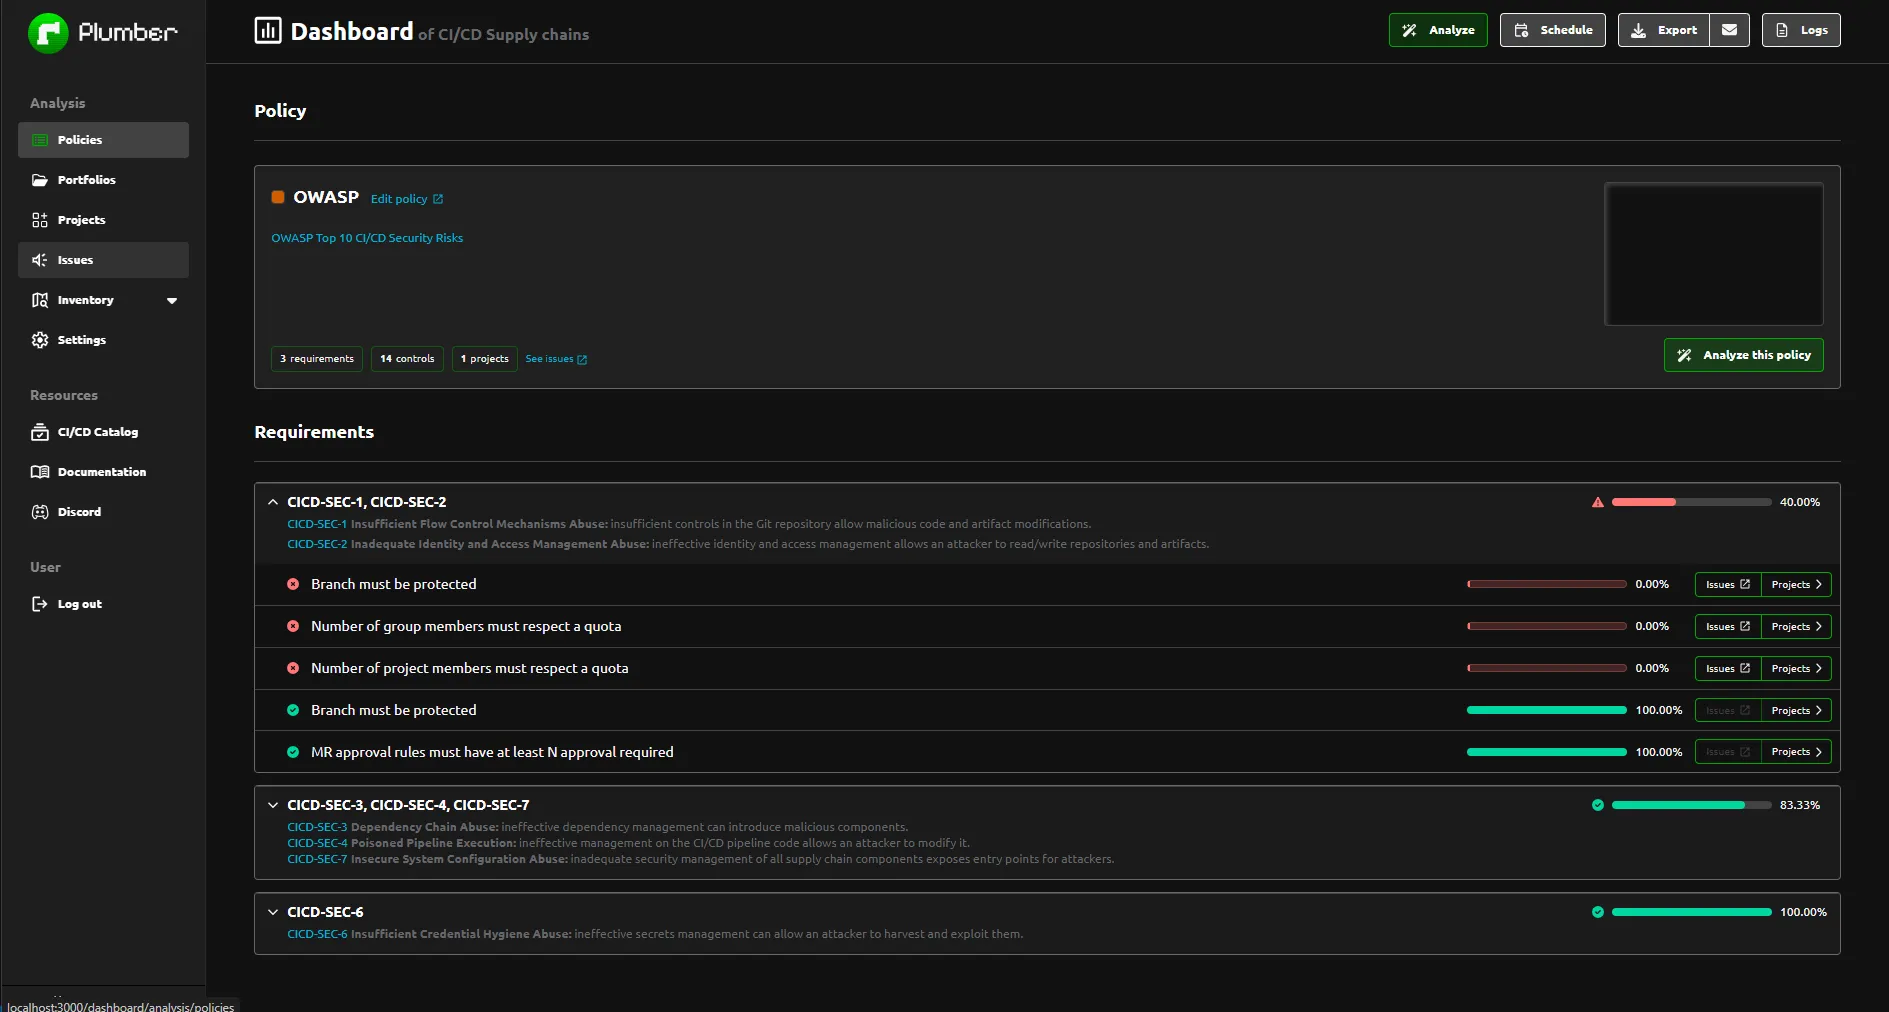This screenshot has width=1889, height=1012.
Task: Open the Logs panel
Action: point(1800,29)
